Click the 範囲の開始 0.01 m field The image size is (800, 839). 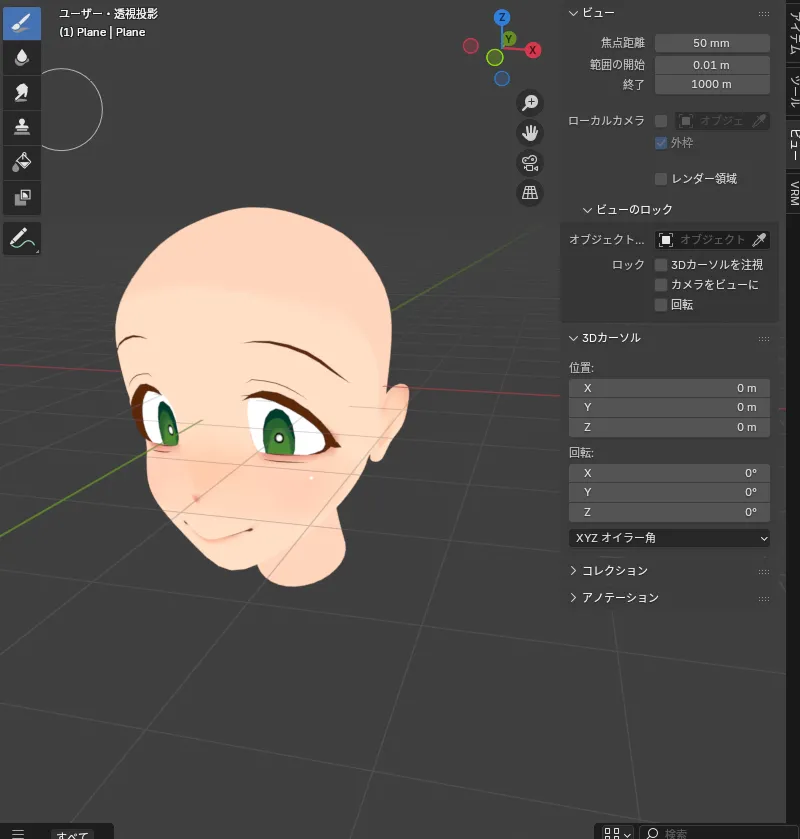coord(712,65)
